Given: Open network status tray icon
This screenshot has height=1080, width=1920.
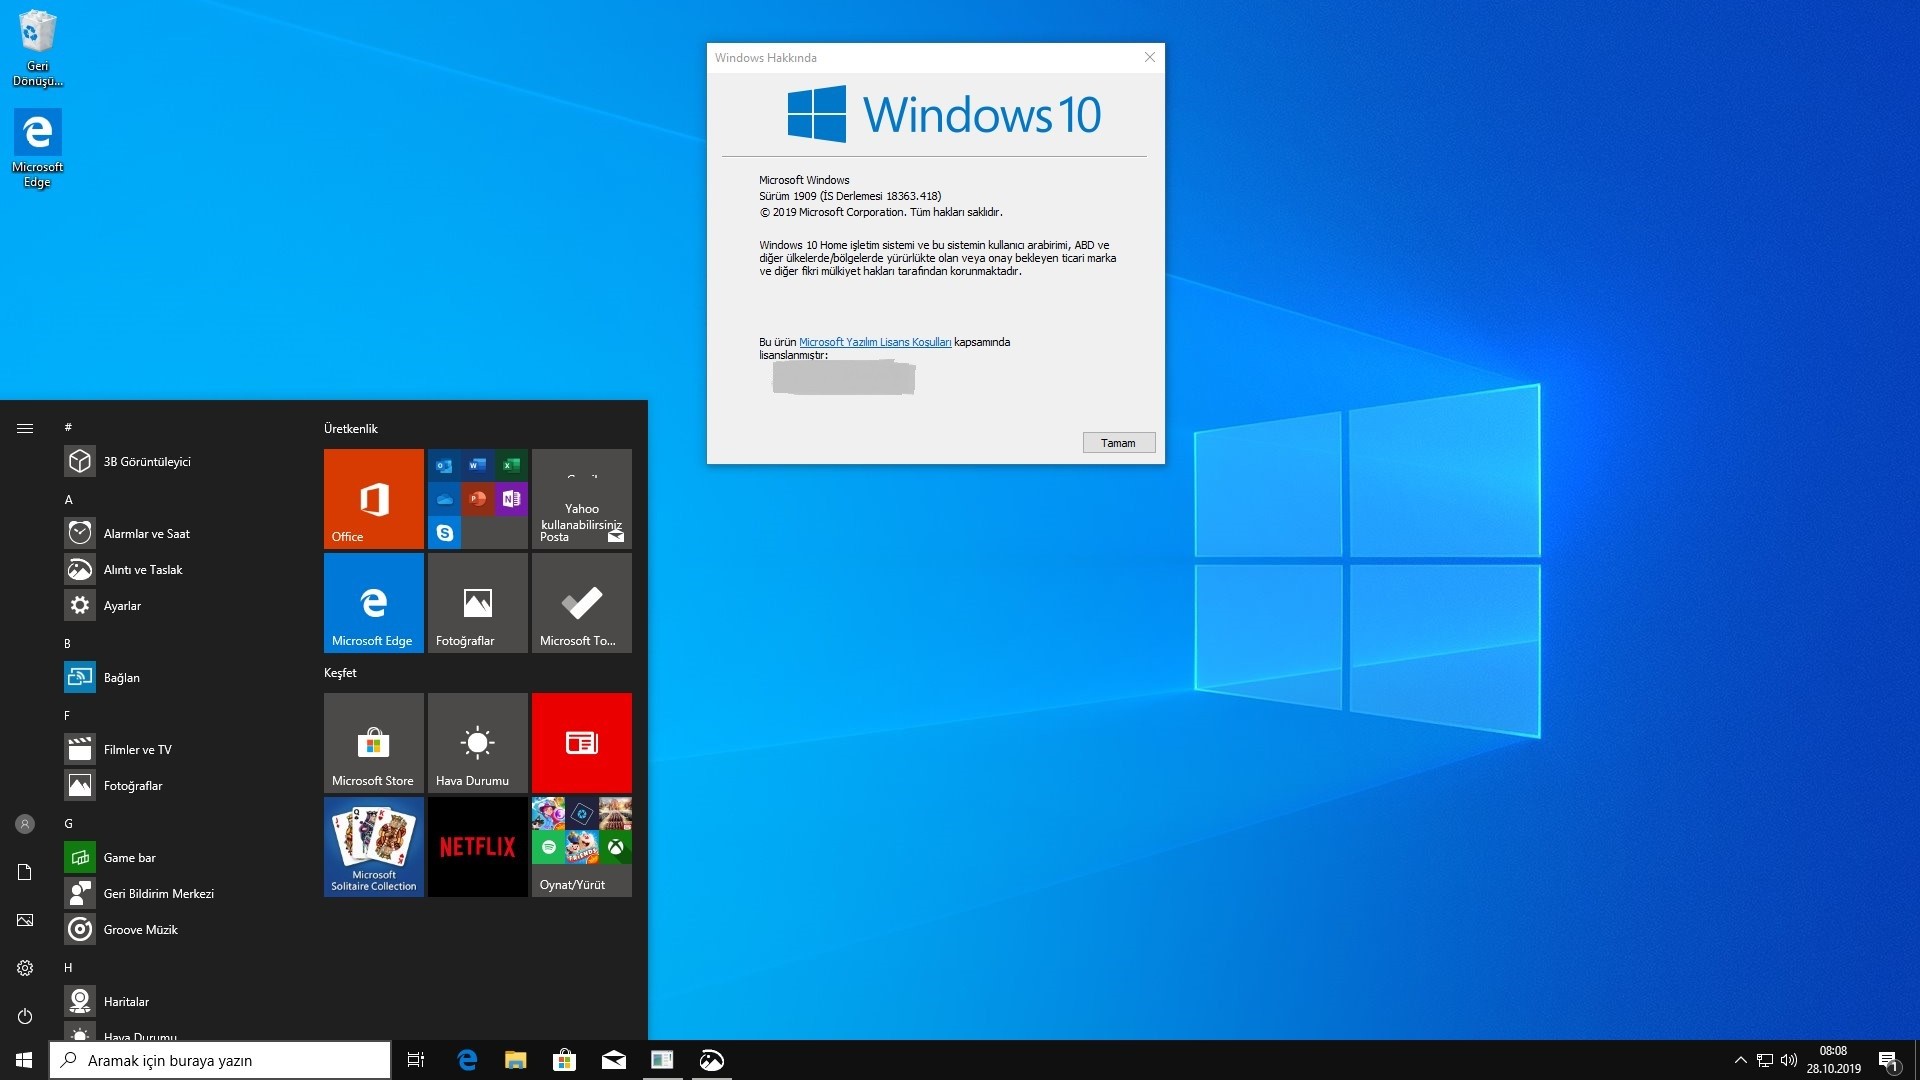Looking at the screenshot, I should [1765, 1060].
